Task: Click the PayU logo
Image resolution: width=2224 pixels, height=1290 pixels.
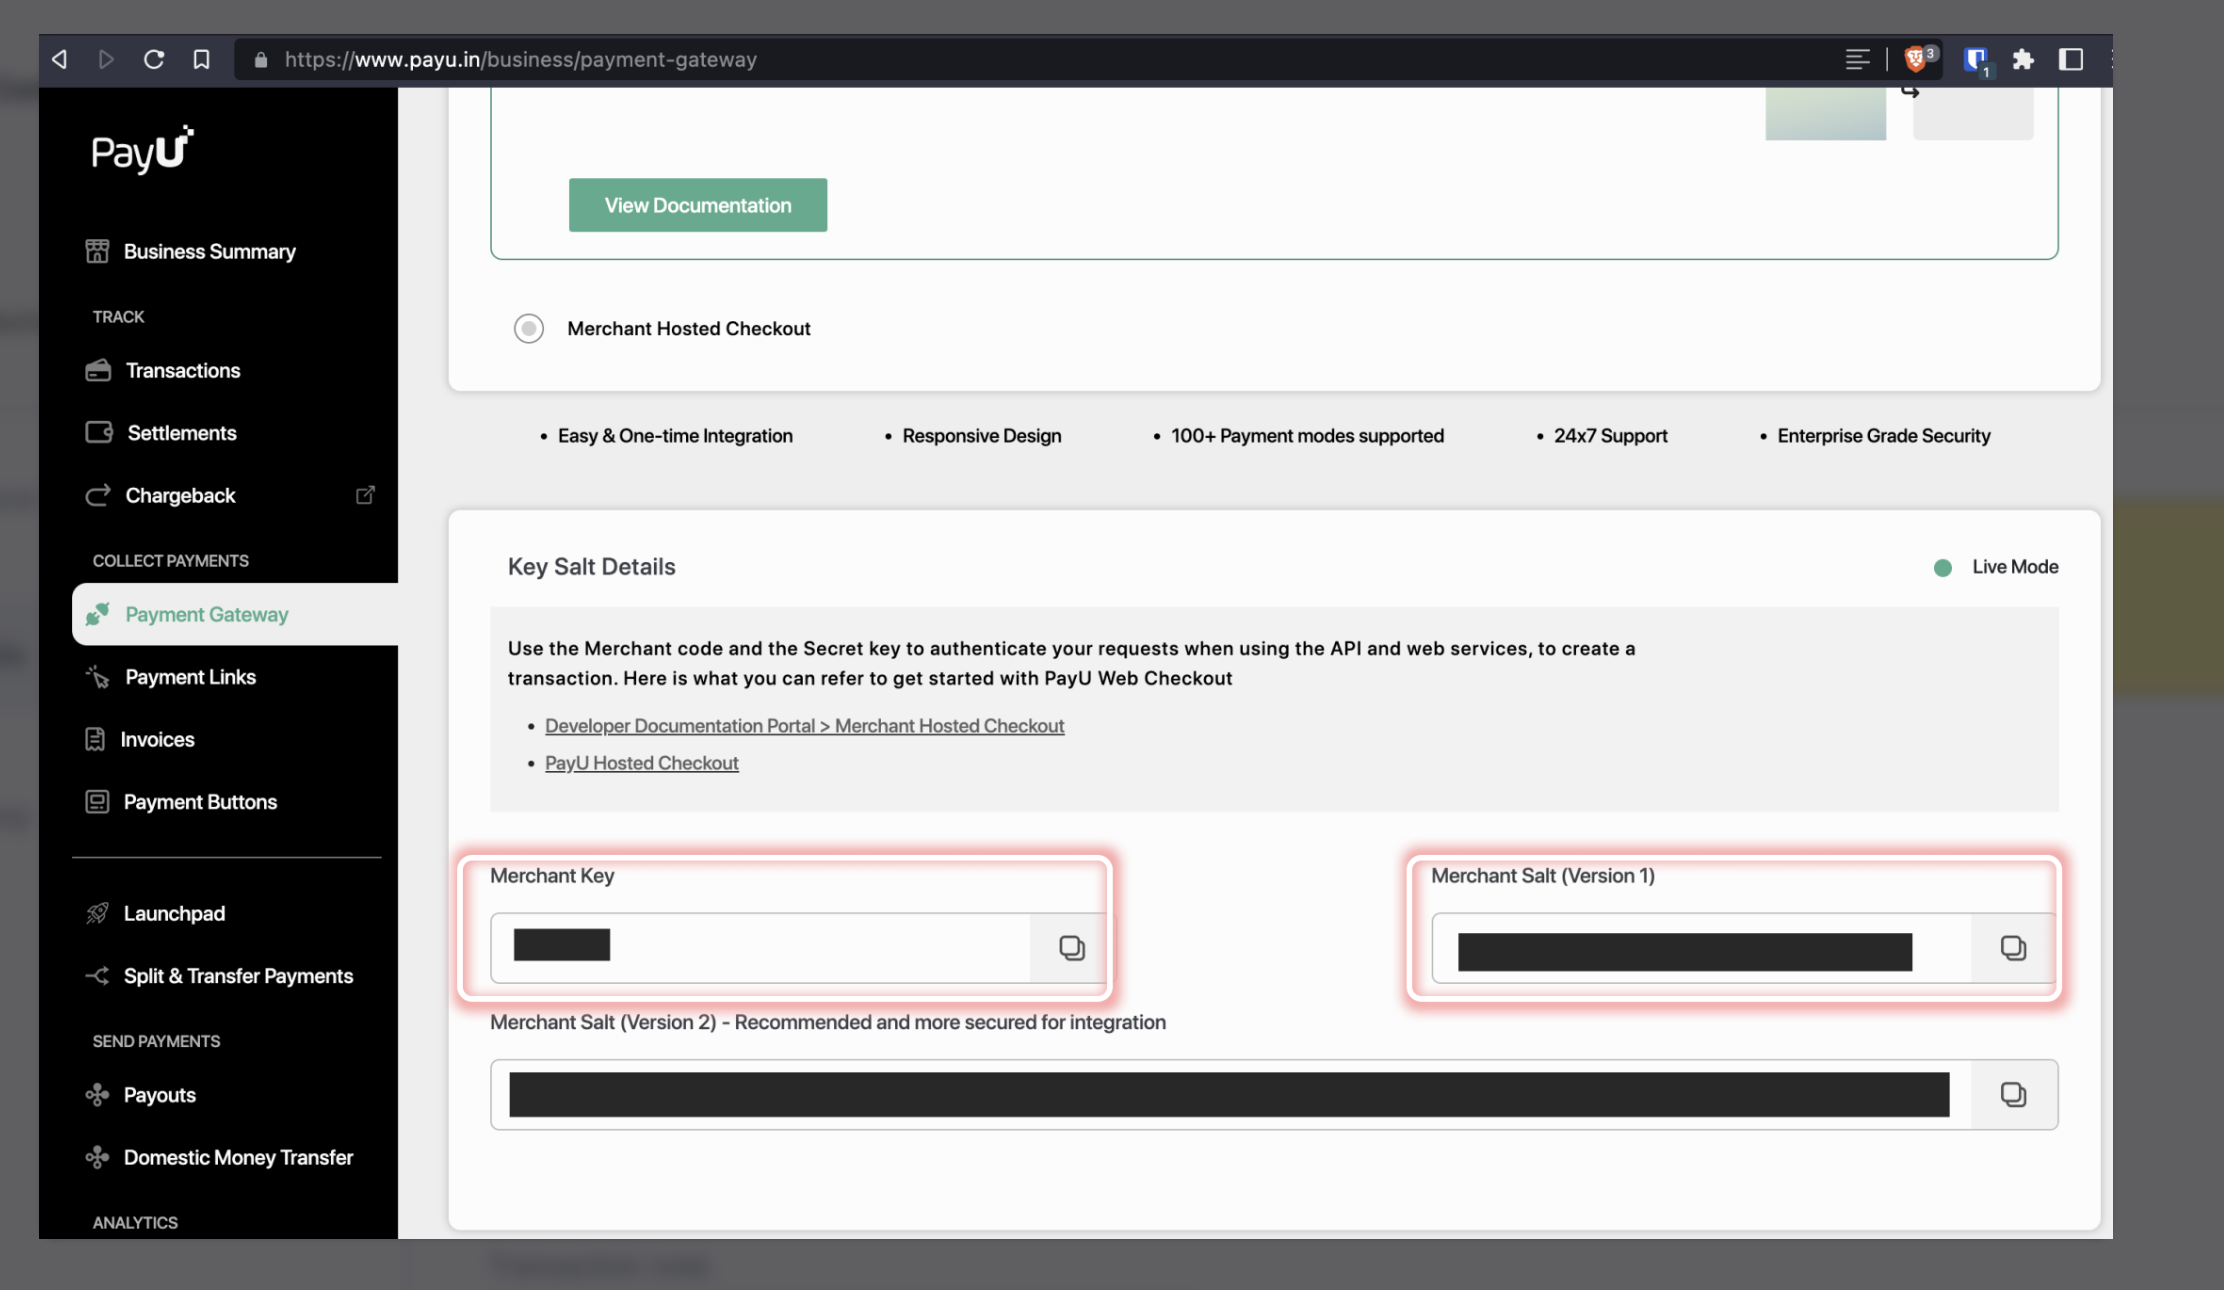Action: coord(142,150)
